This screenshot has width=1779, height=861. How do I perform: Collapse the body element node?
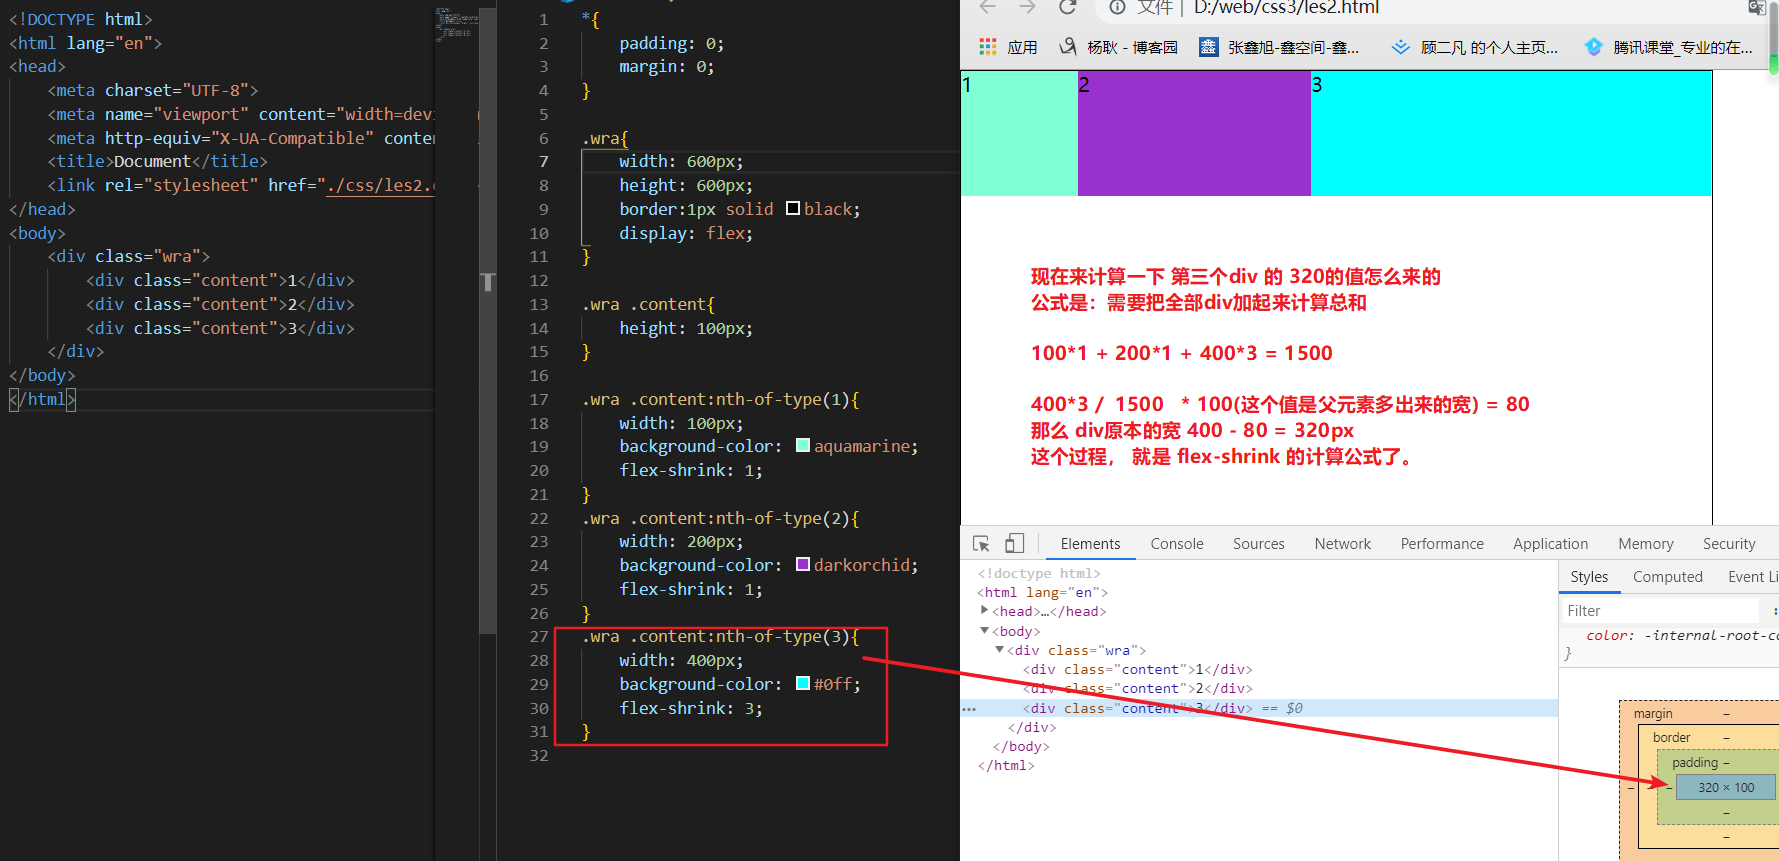pos(985,631)
